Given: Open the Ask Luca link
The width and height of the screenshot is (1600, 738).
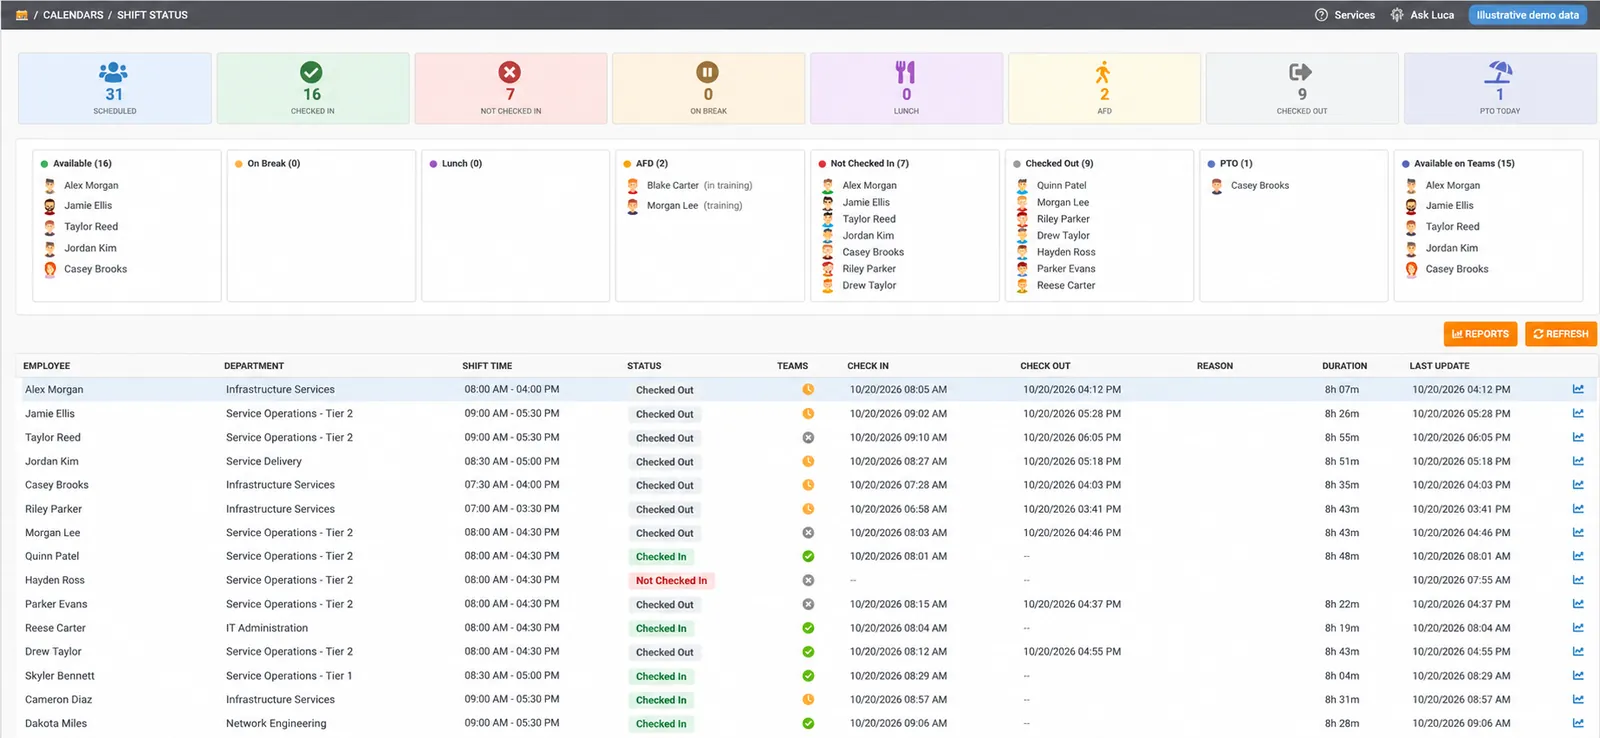Looking at the screenshot, I should (1432, 15).
